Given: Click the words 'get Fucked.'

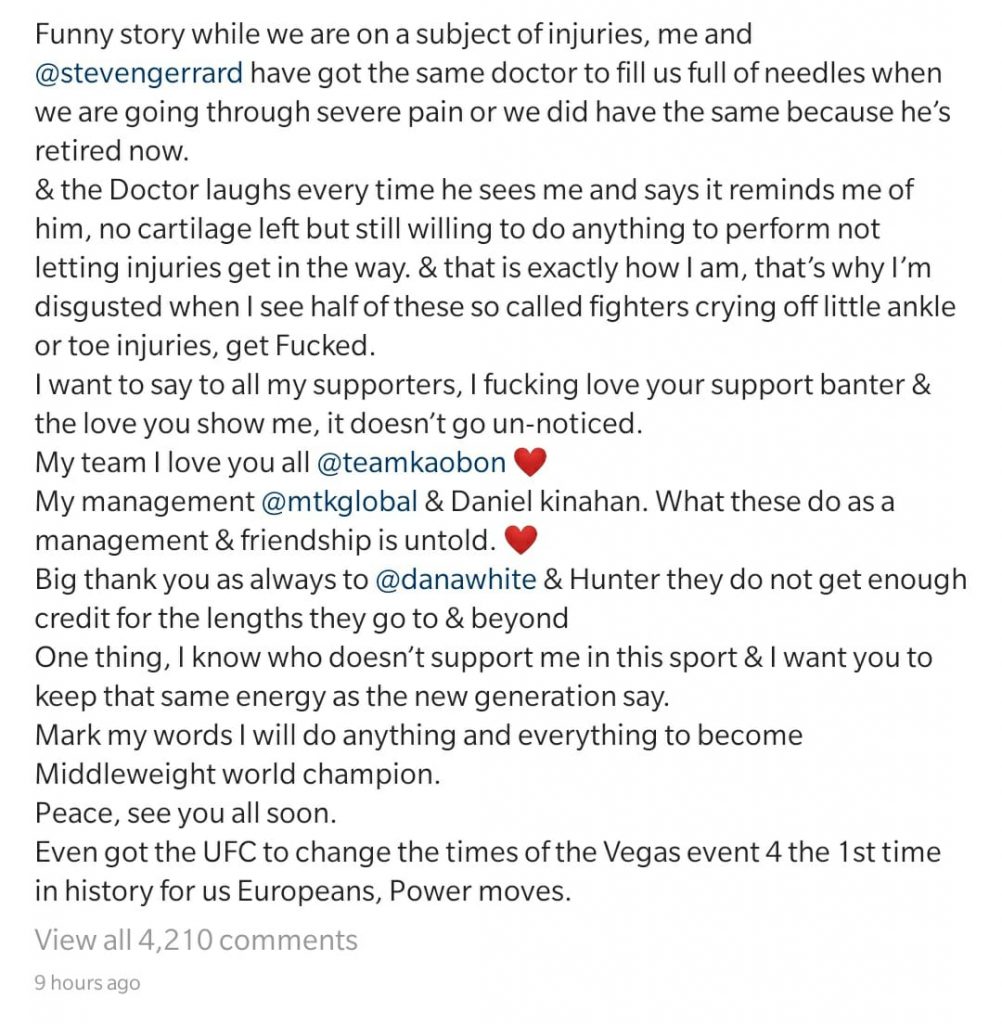Looking at the screenshot, I should [x=300, y=346].
